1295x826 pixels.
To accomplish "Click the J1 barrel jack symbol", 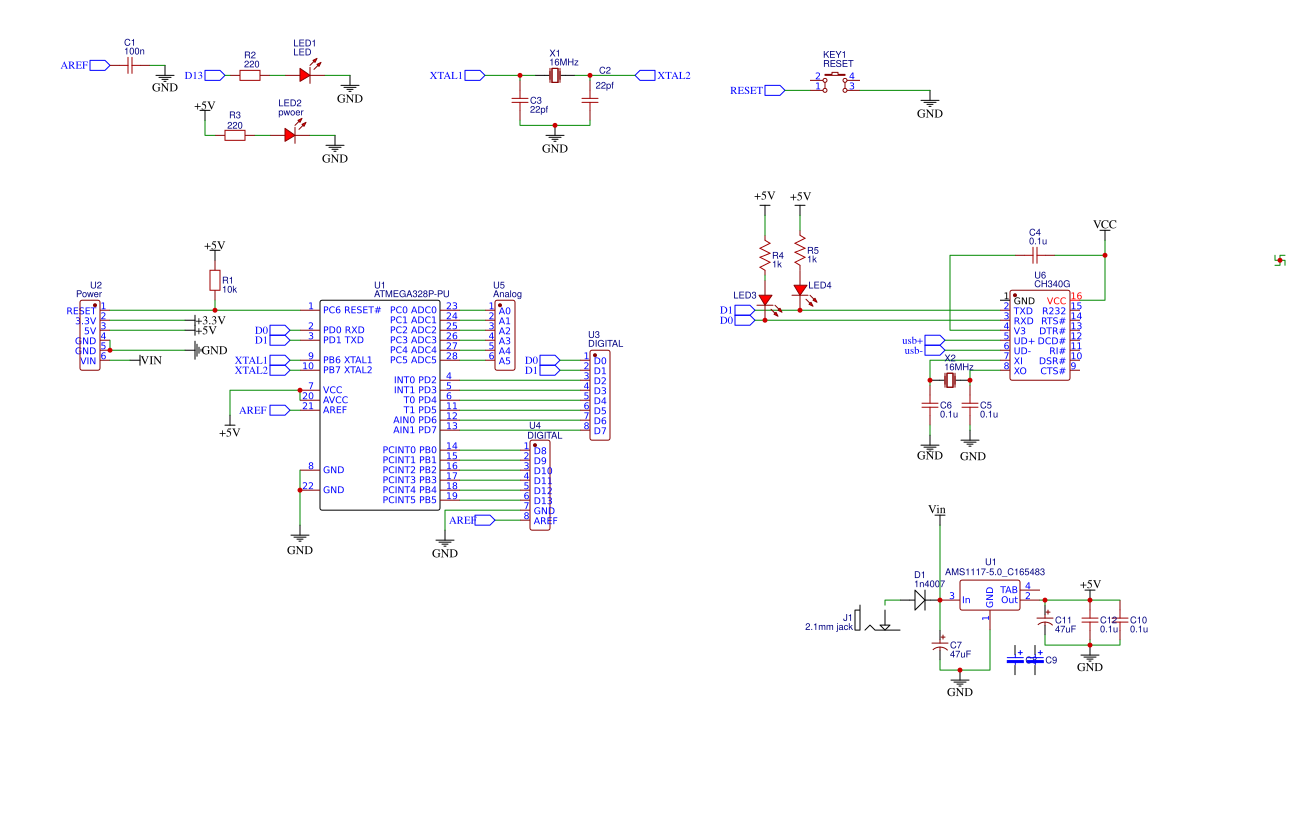I will (x=878, y=618).
